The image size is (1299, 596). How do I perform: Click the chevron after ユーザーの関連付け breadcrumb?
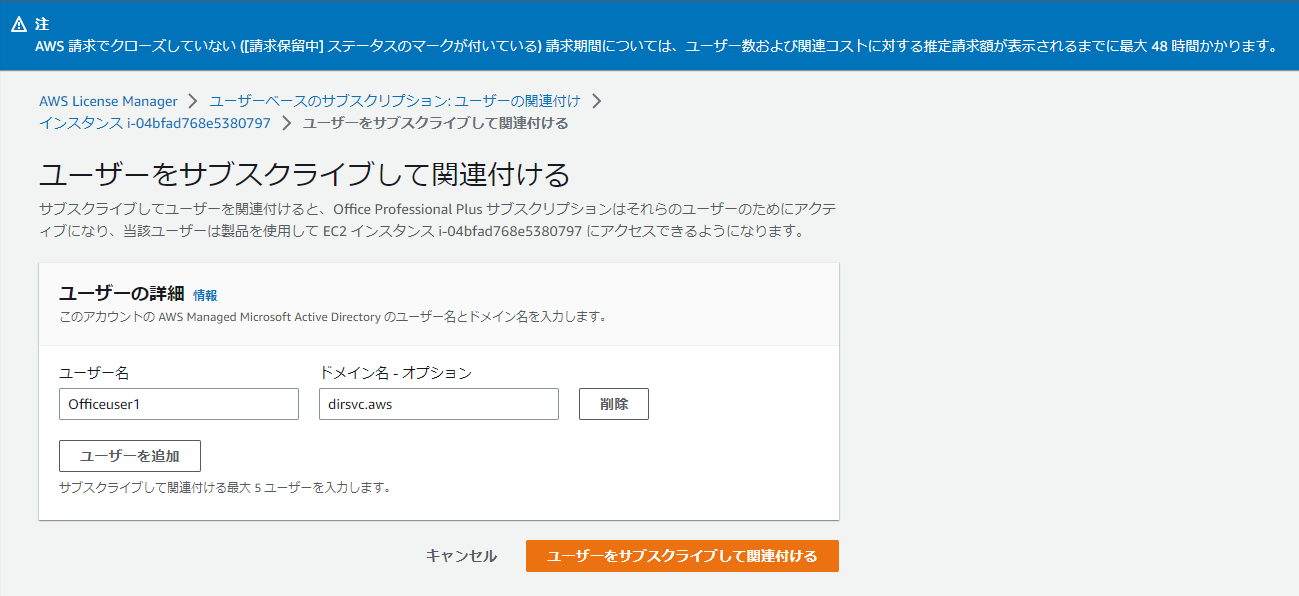coord(596,101)
